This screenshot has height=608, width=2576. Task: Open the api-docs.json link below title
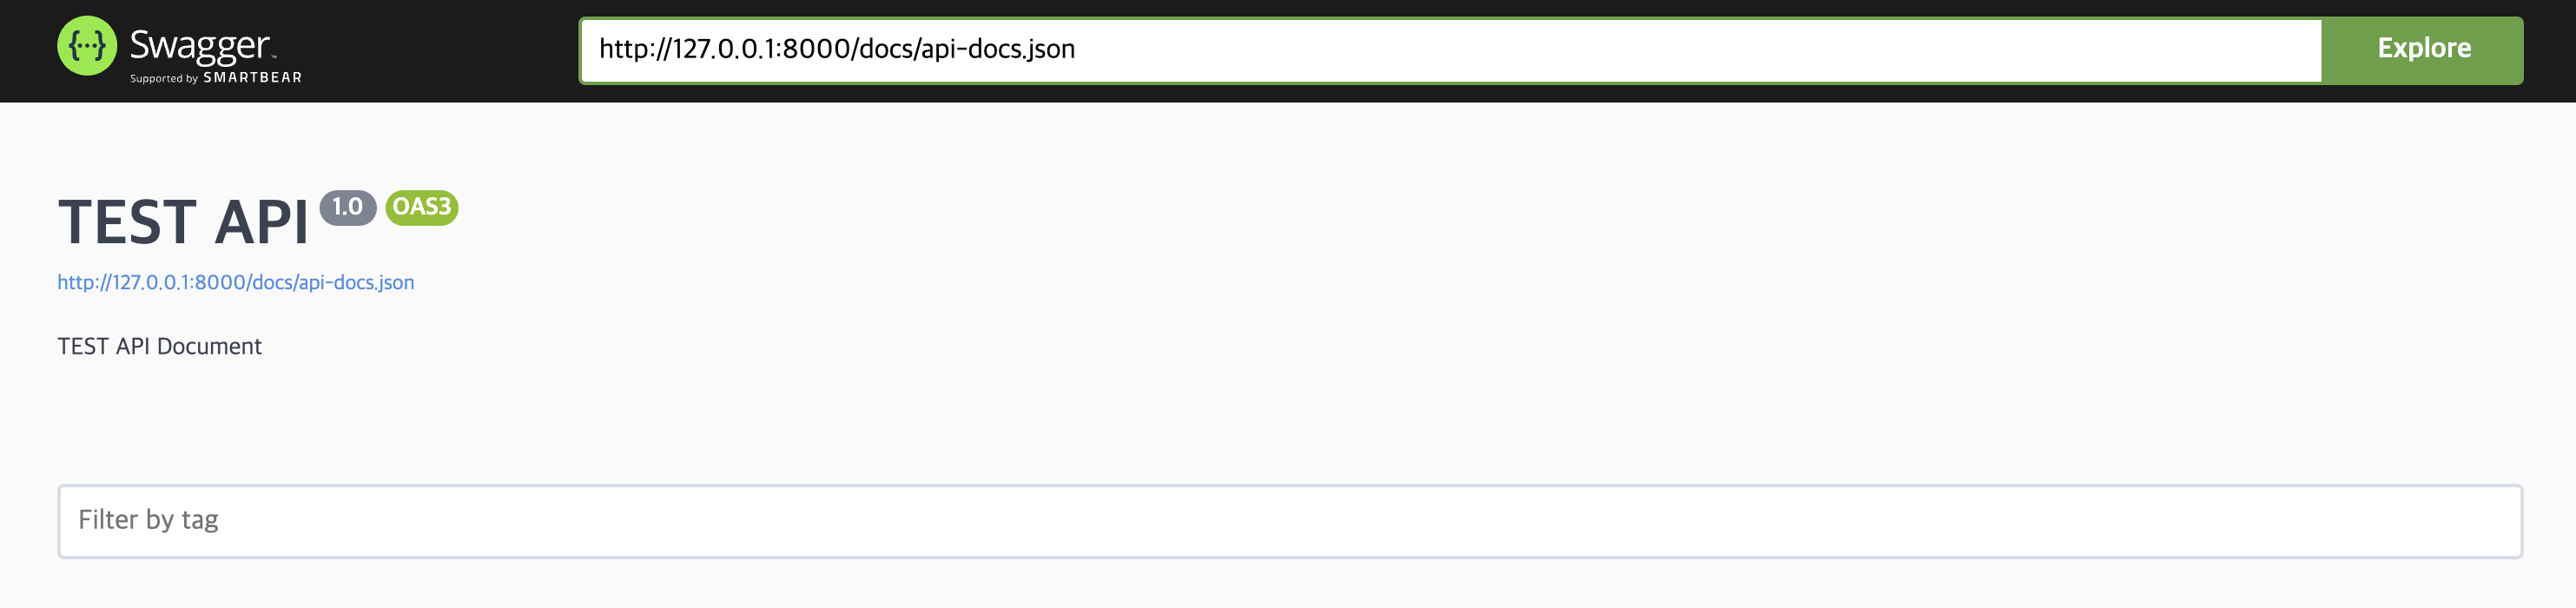tap(235, 283)
